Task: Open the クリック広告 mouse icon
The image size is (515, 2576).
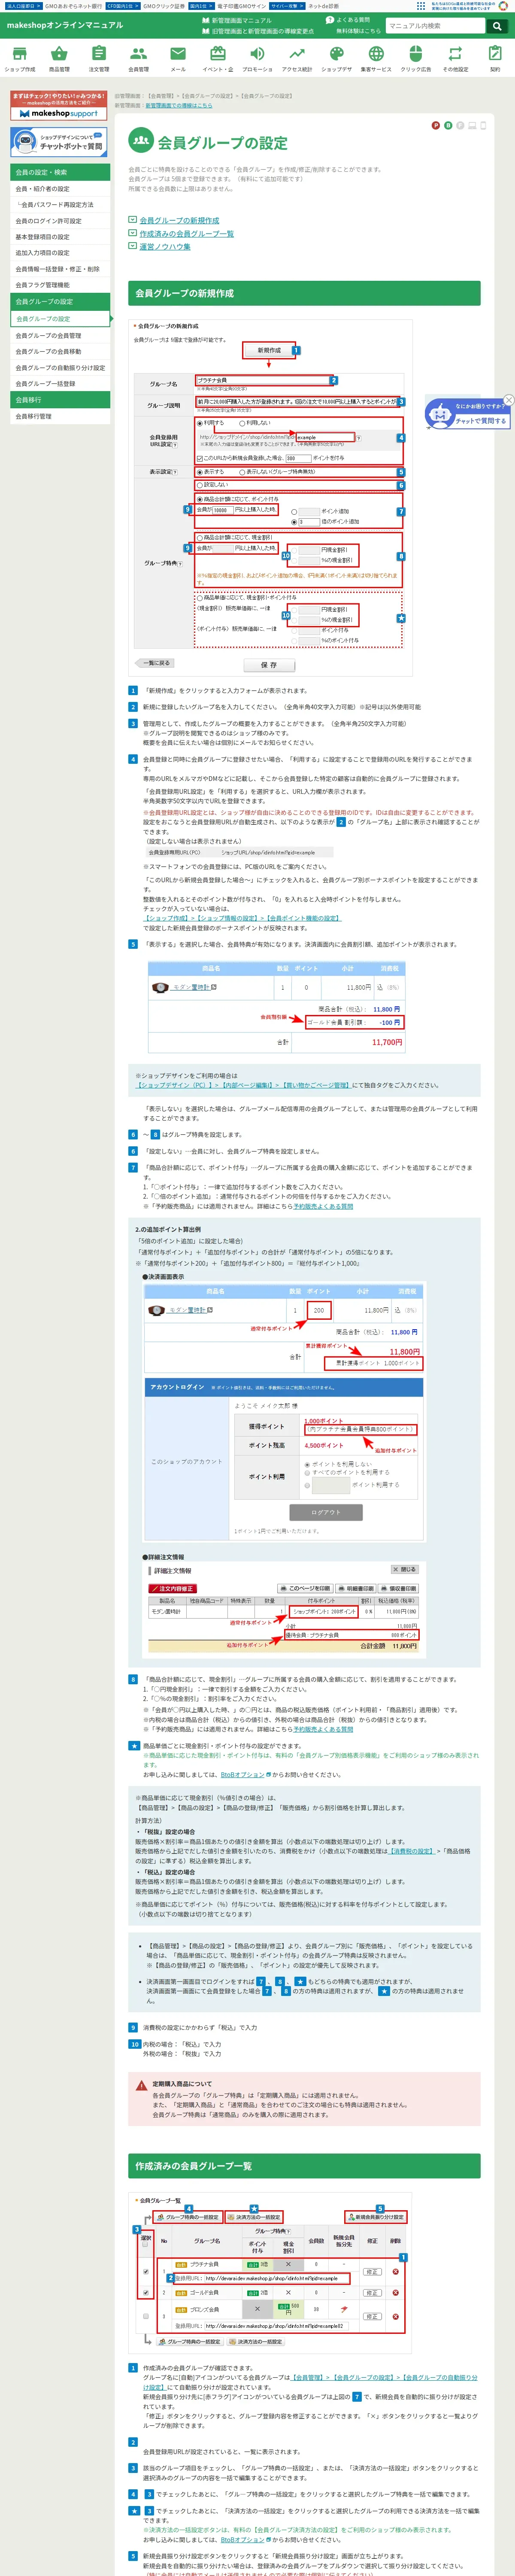Action: (415, 54)
